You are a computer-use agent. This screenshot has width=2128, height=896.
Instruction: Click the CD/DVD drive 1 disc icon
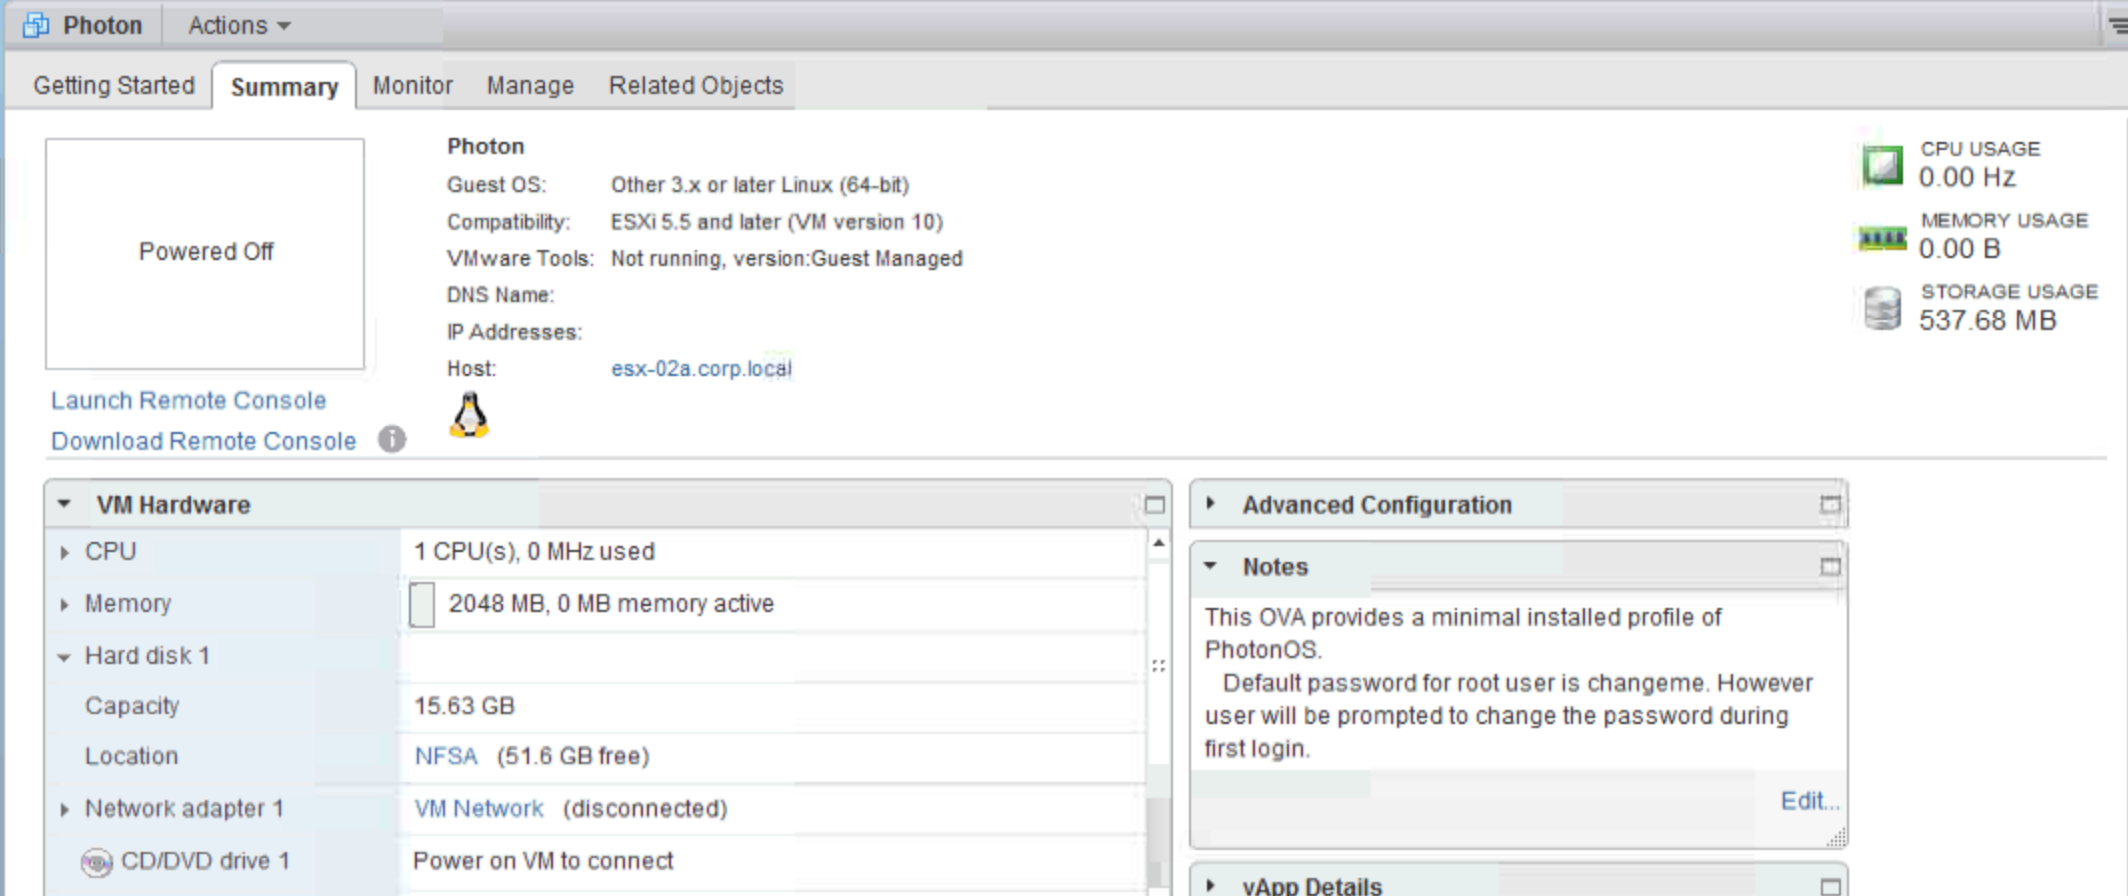coord(97,862)
